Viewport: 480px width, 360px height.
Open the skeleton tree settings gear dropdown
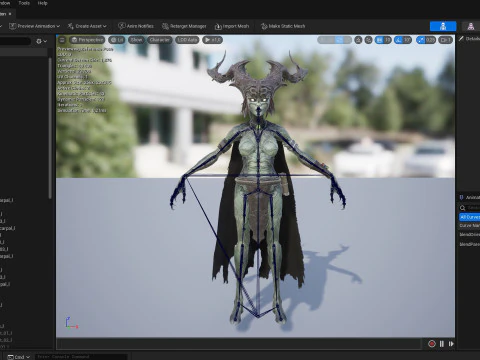pos(42,41)
